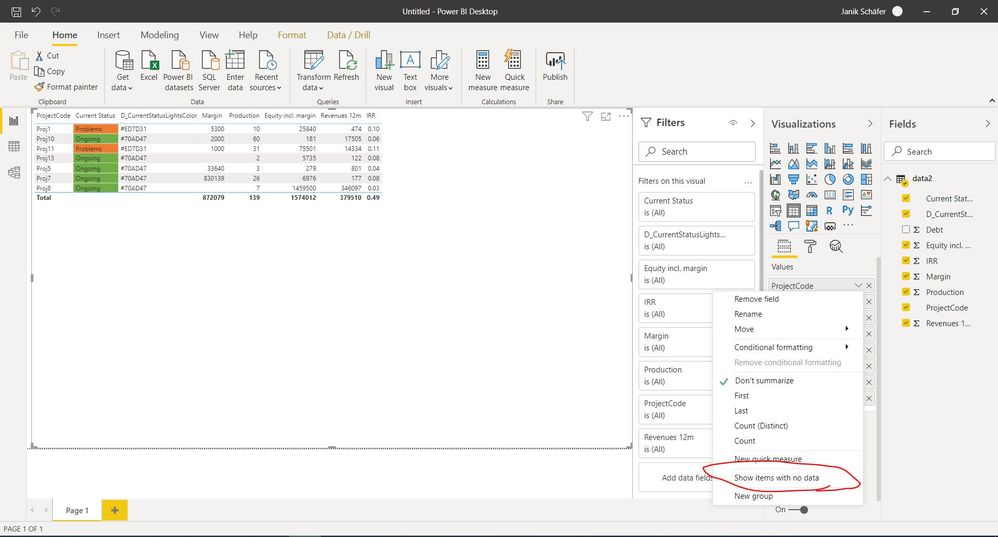The image size is (998, 537).
Task: Activate the Format painter
Action: point(66,87)
